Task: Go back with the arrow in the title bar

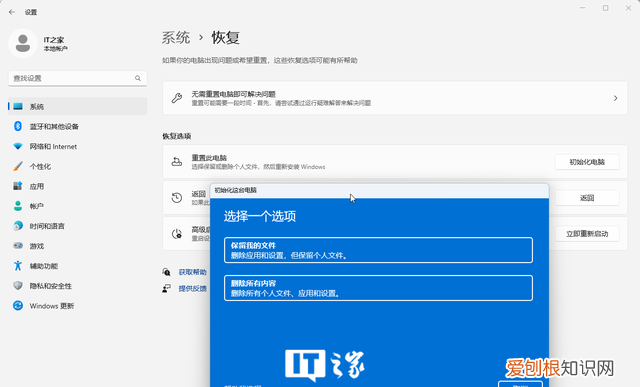Action: (12, 12)
